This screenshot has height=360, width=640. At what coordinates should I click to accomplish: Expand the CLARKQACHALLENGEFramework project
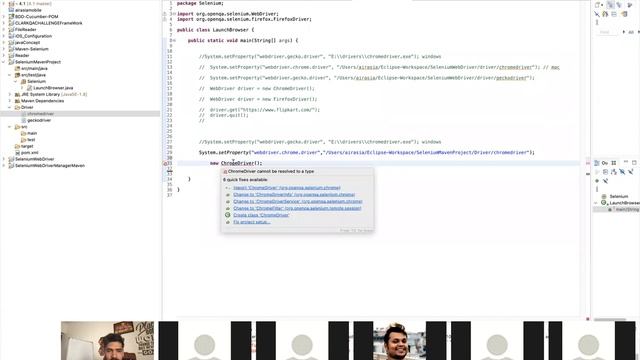coord(4,23)
